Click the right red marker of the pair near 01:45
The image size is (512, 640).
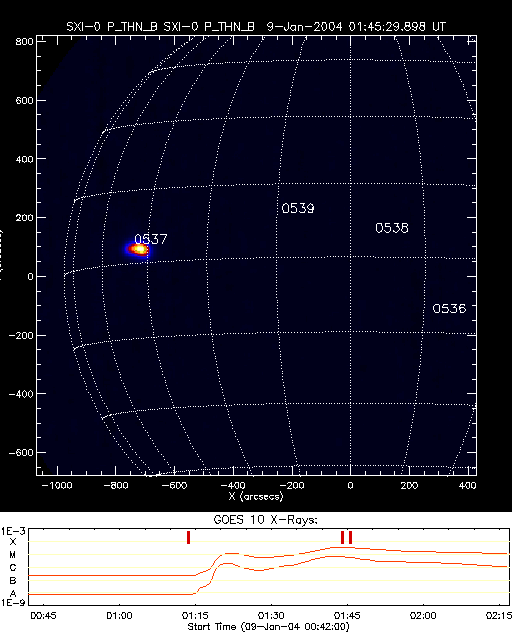(350, 538)
